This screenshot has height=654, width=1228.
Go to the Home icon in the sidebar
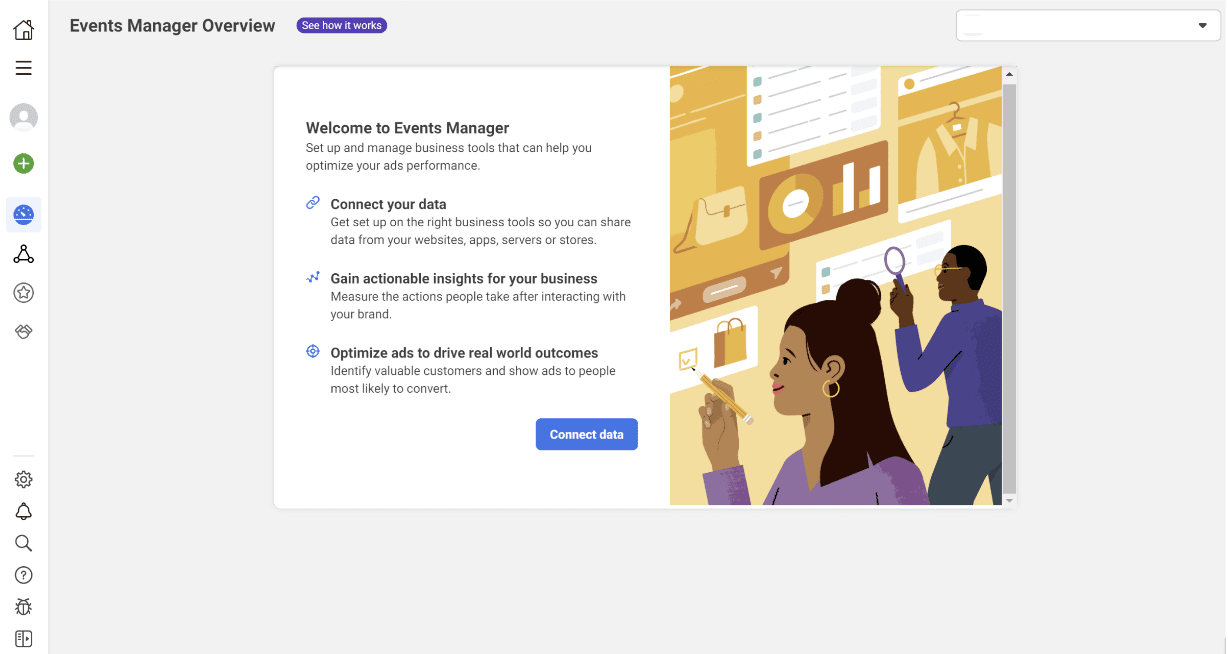(24, 29)
